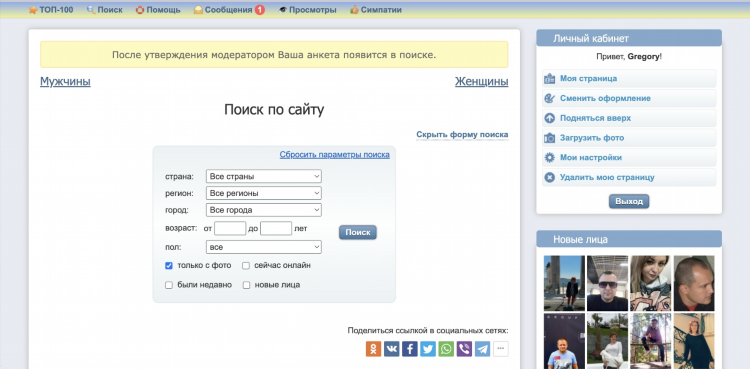
Task: Share link via Telegram icon
Action: click(x=483, y=349)
